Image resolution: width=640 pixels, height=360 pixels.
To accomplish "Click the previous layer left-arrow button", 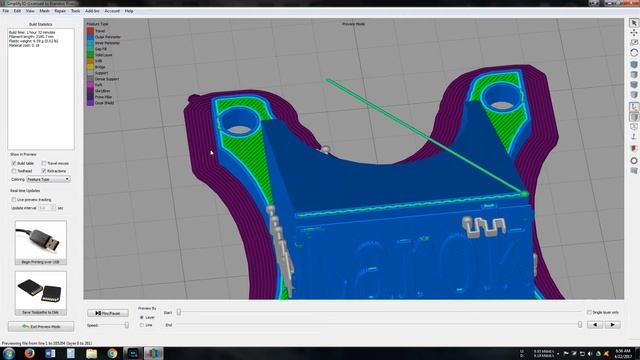I will tap(595, 325).
